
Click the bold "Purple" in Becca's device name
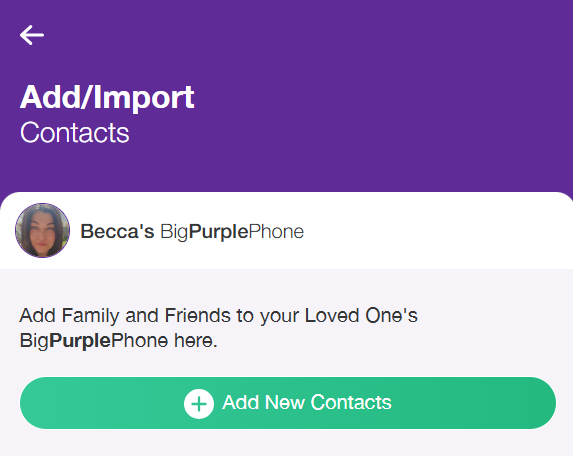click(219, 232)
